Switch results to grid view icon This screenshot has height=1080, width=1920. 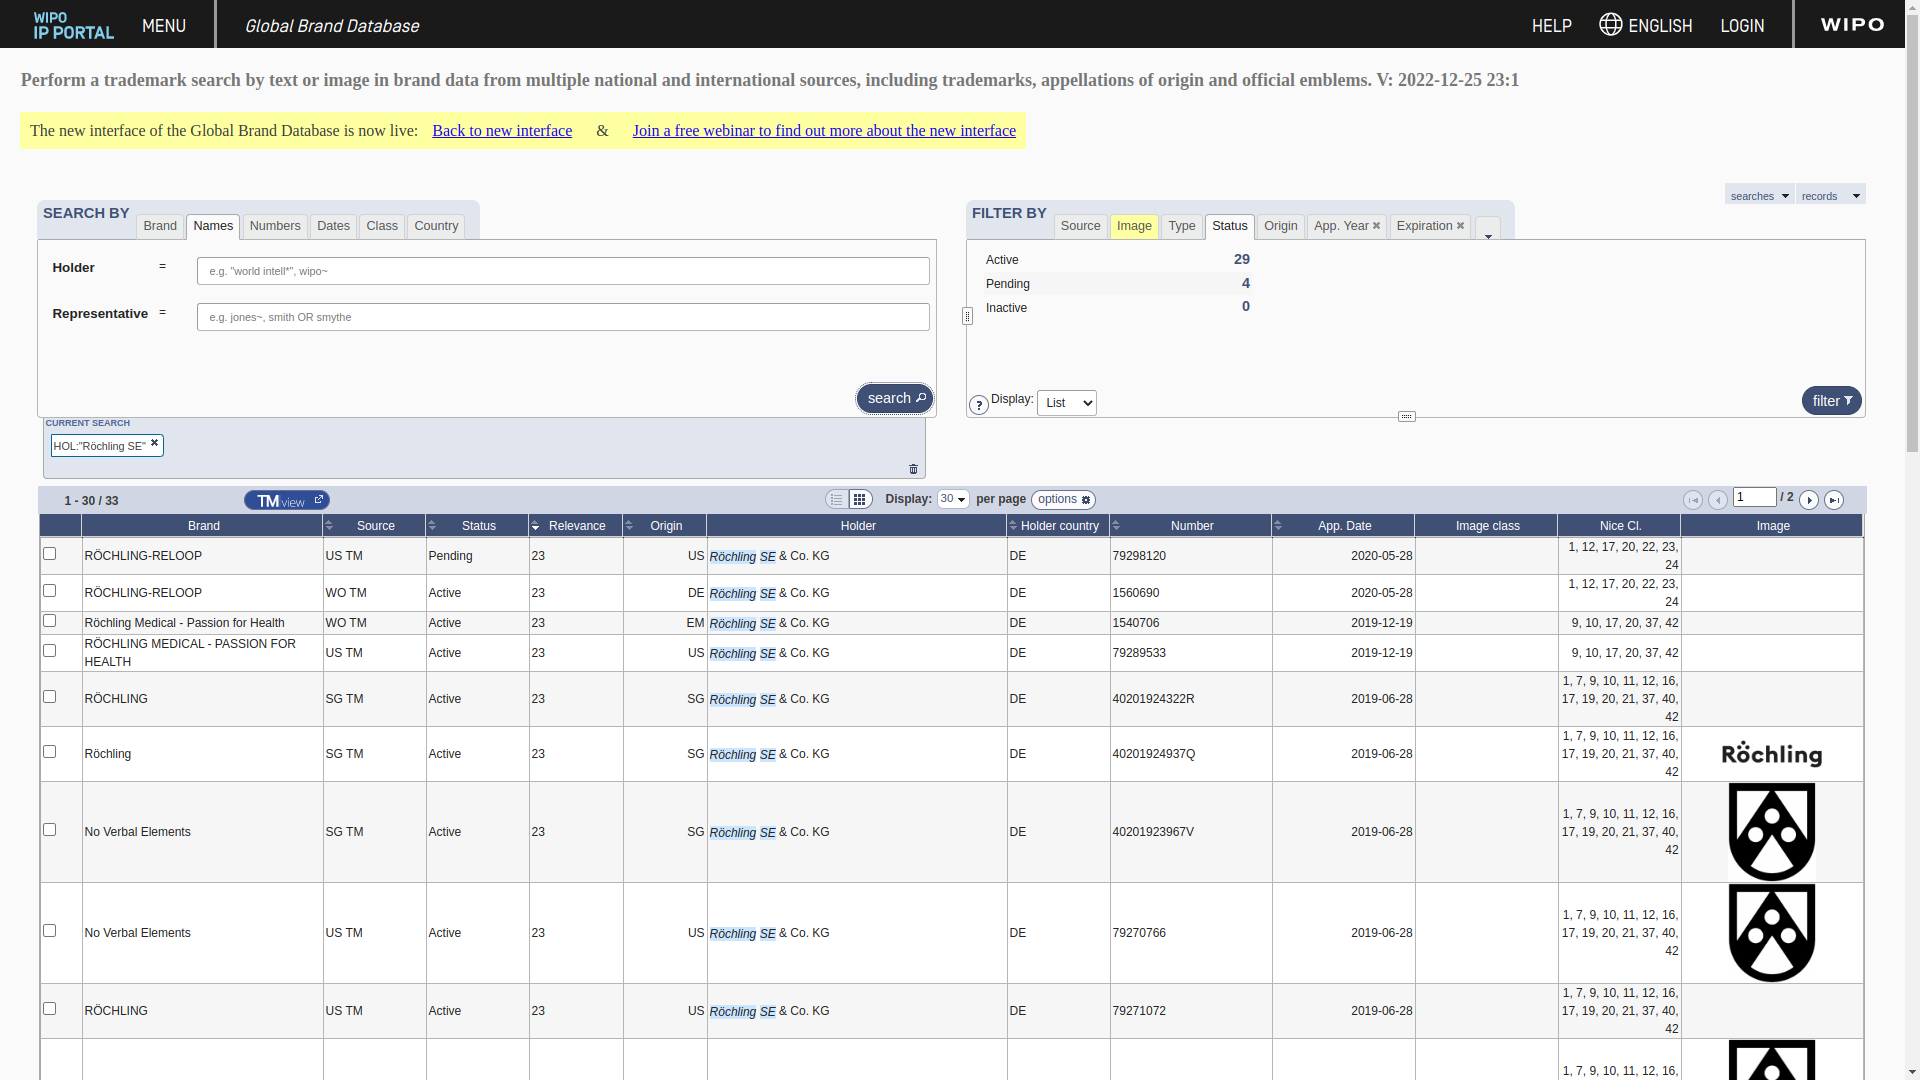coord(860,500)
